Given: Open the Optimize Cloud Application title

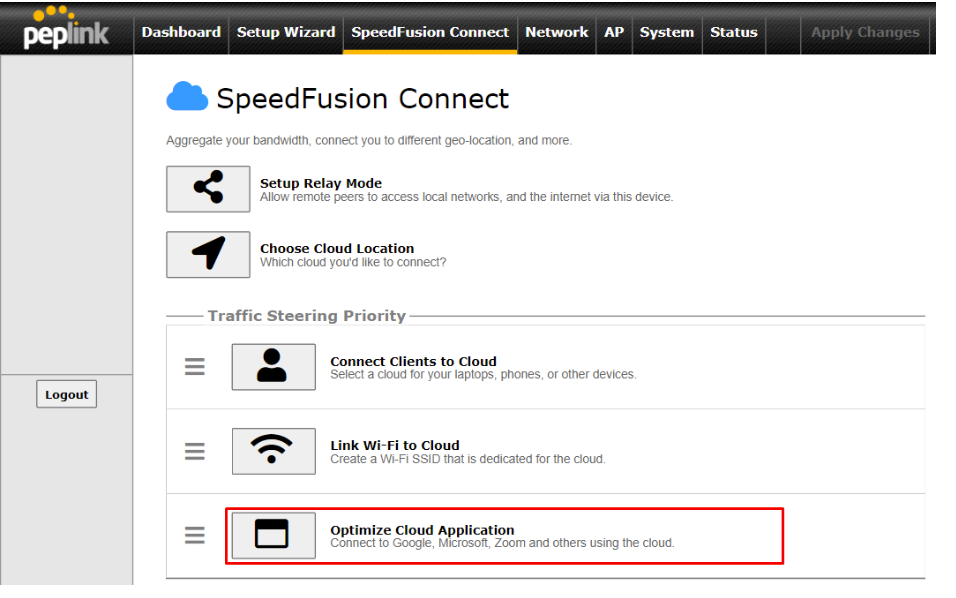Looking at the screenshot, I should tap(423, 530).
